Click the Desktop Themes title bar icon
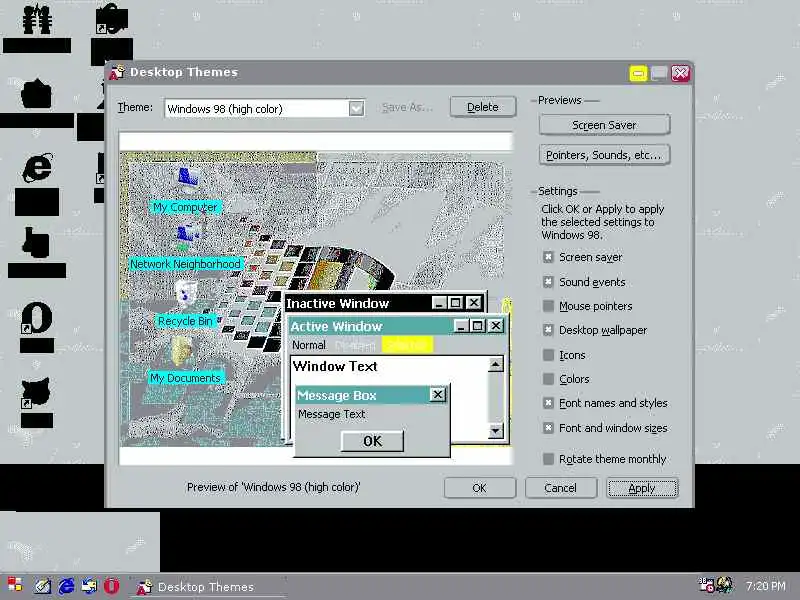This screenshot has height=600, width=800. (117, 72)
